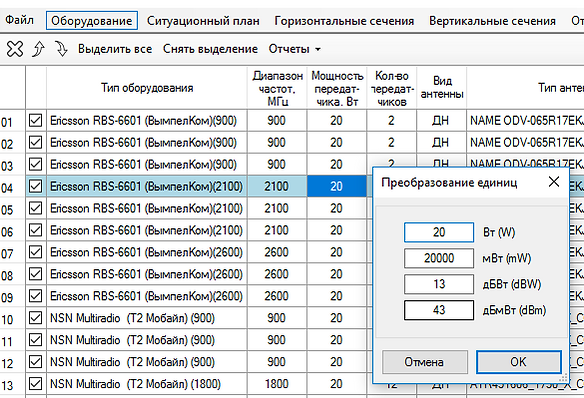Toggle the checkbox in row 05
The width and height of the screenshot is (584, 398).
pos(35,208)
